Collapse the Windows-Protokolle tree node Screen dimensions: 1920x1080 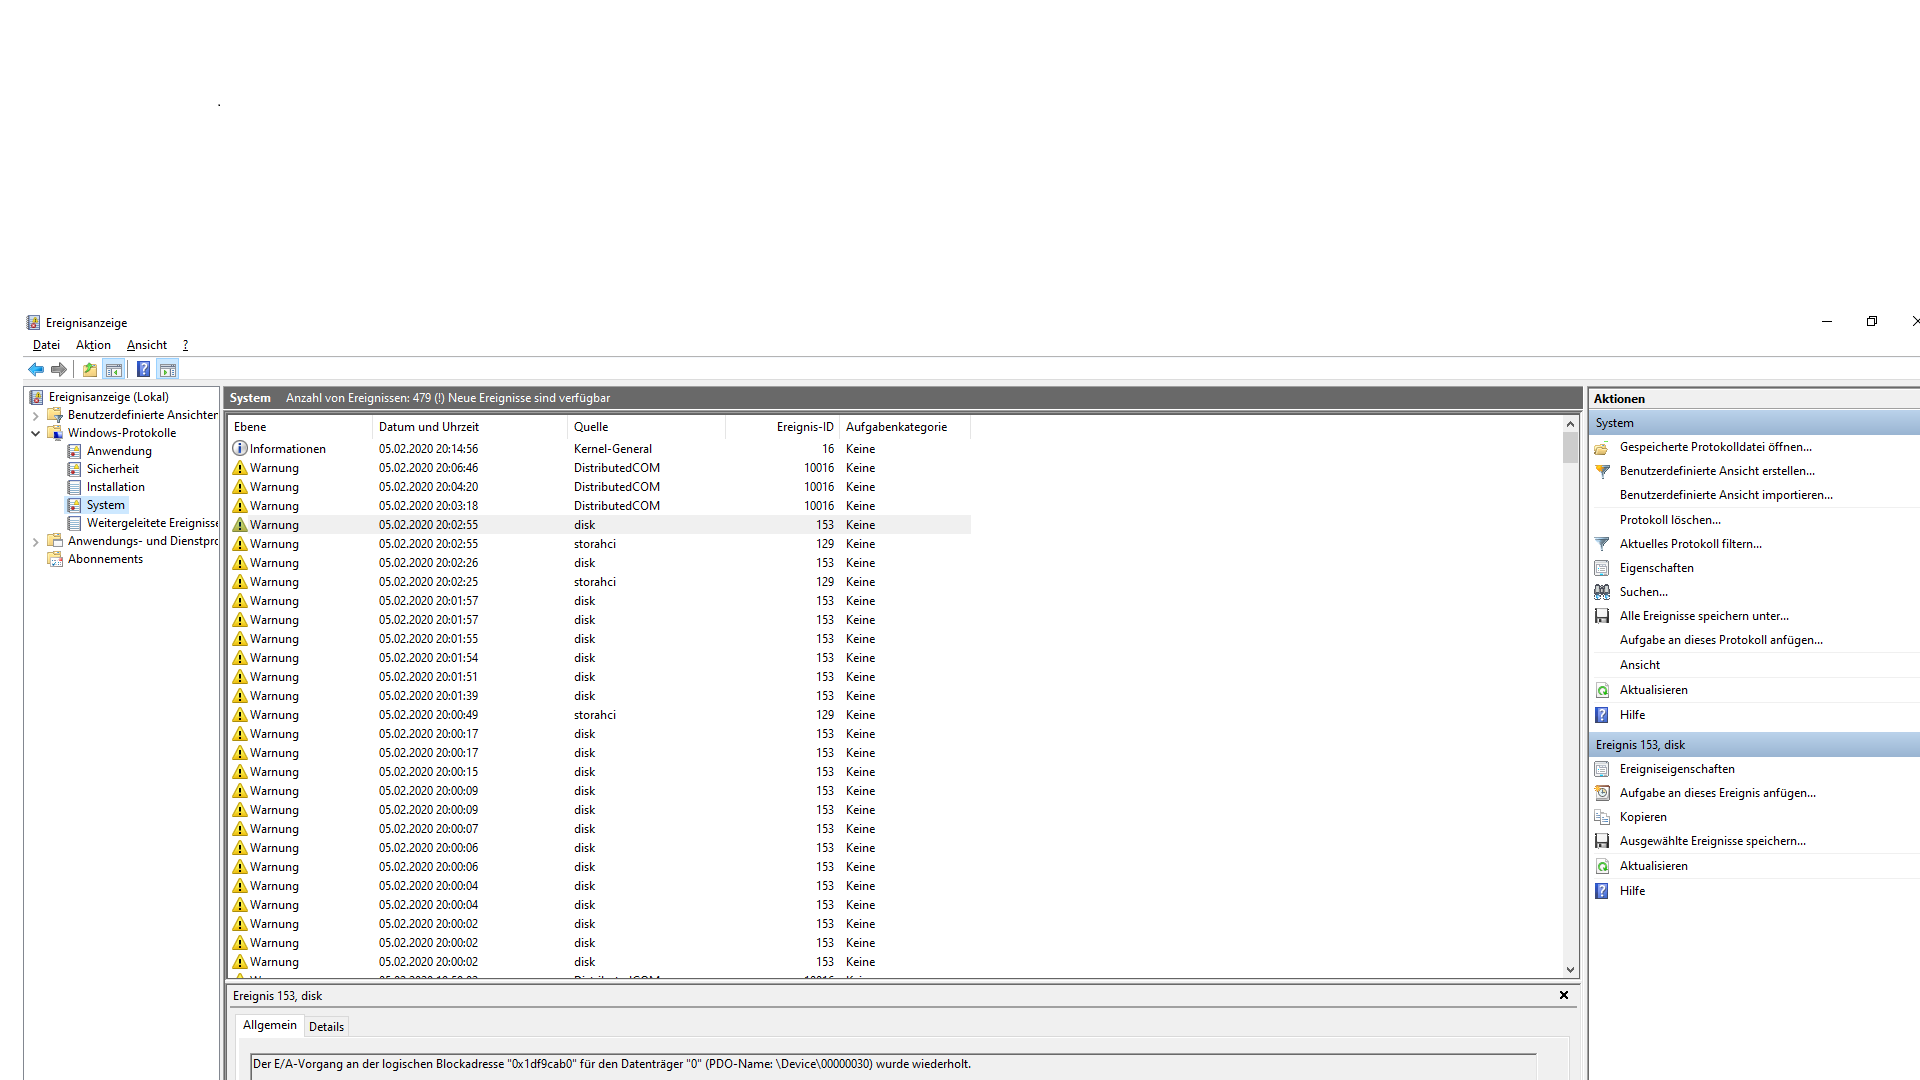pos(36,433)
